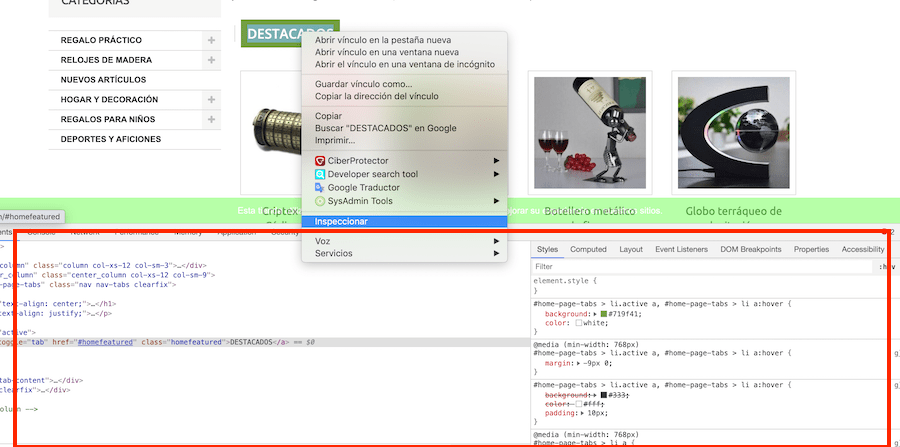Open the RELOJES DE MADERA category link
Image resolution: width=900 pixels, height=447 pixels.
click(x=106, y=60)
